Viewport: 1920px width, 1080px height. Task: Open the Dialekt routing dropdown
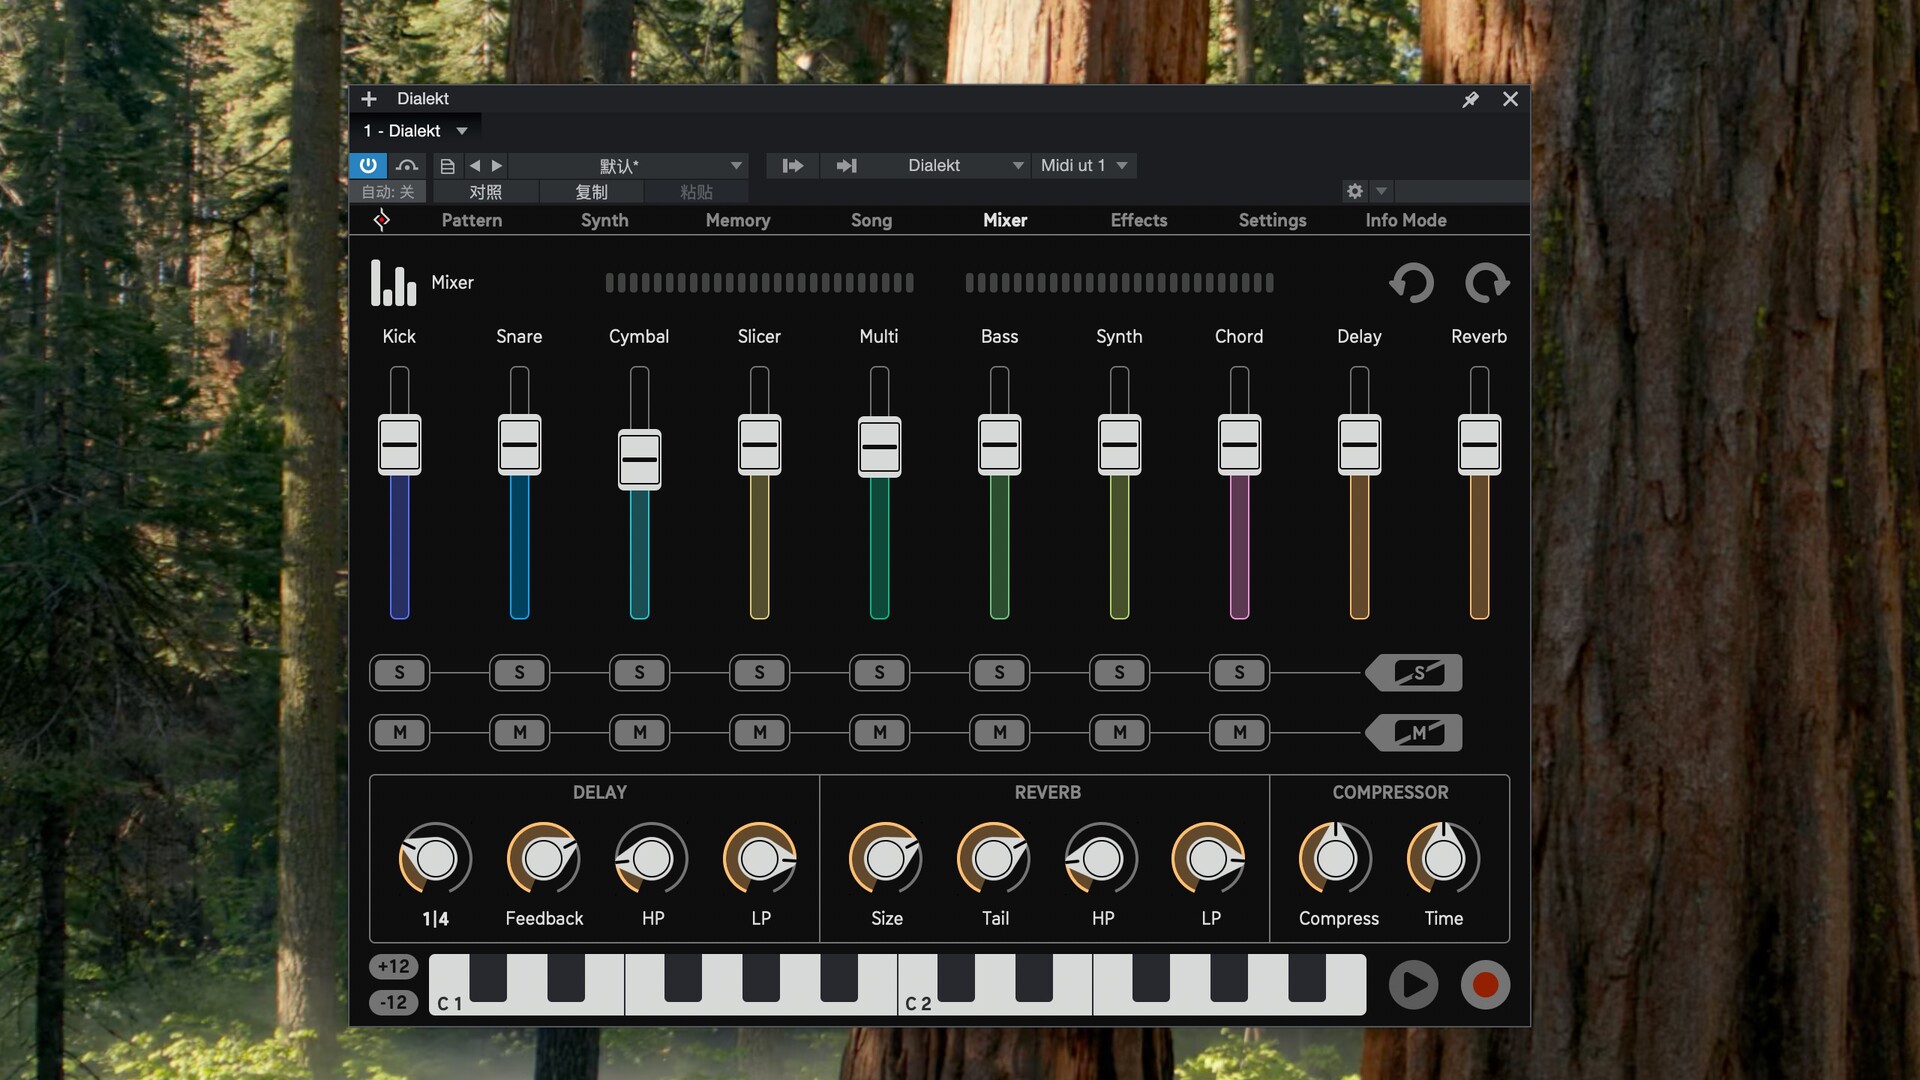[952, 166]
